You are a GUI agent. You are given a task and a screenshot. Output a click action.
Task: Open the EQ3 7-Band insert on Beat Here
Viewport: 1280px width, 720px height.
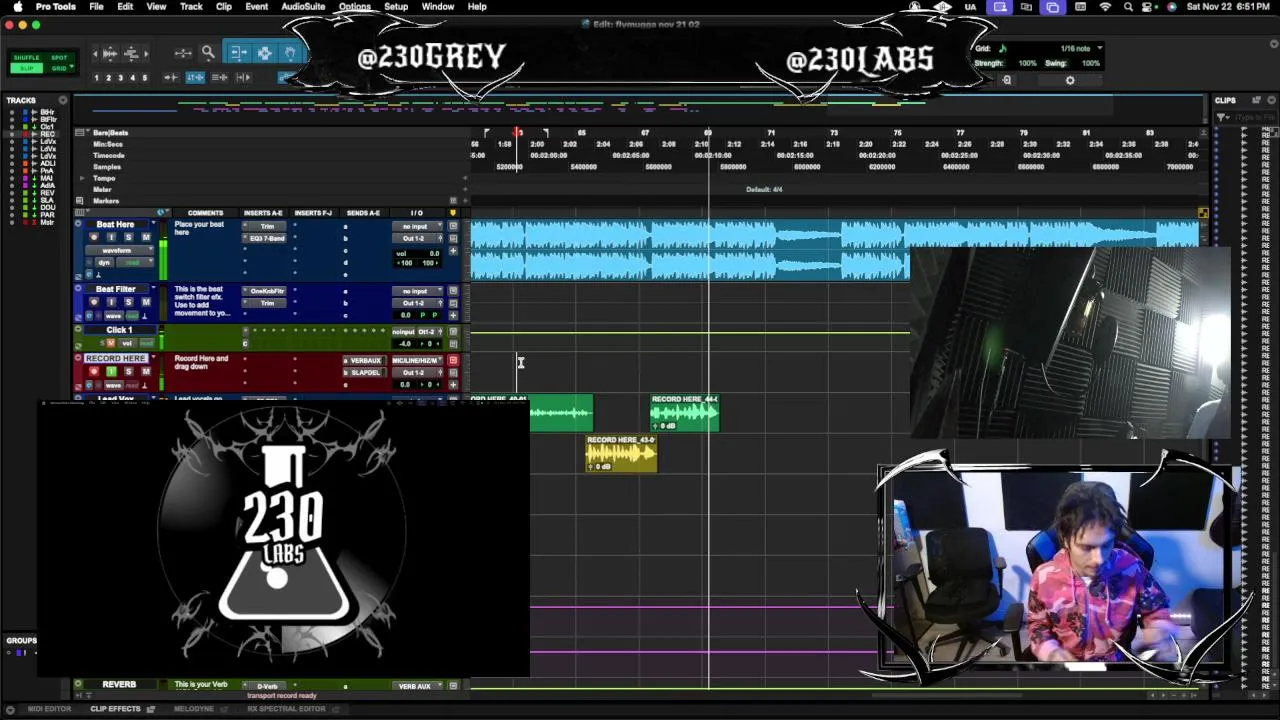(x=267, y=238)
